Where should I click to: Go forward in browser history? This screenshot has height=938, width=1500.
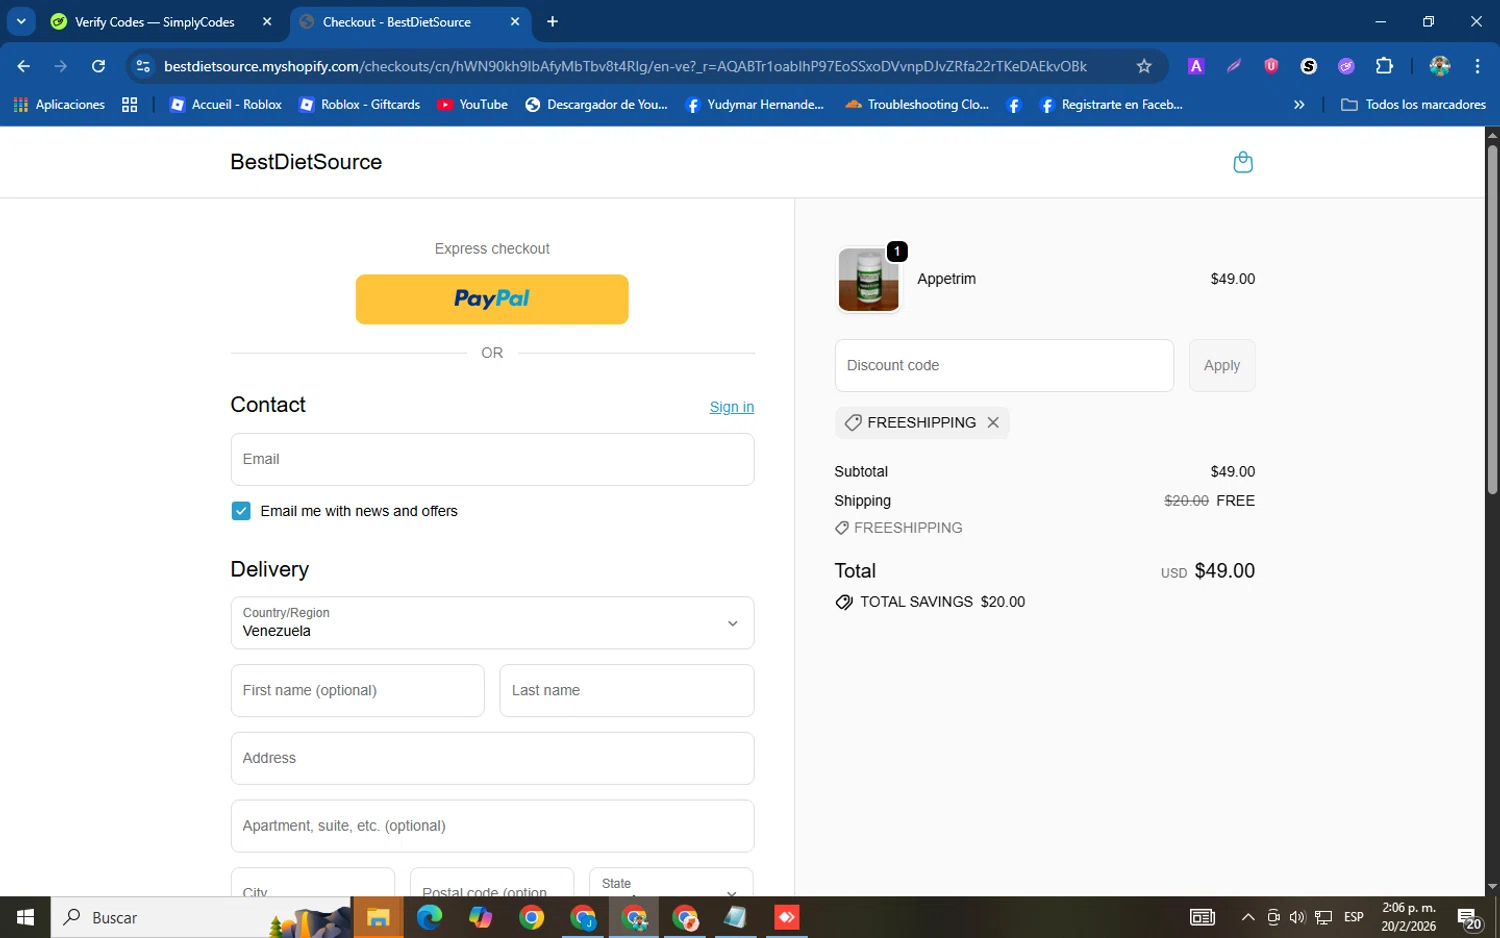click(x=61, y=66)
